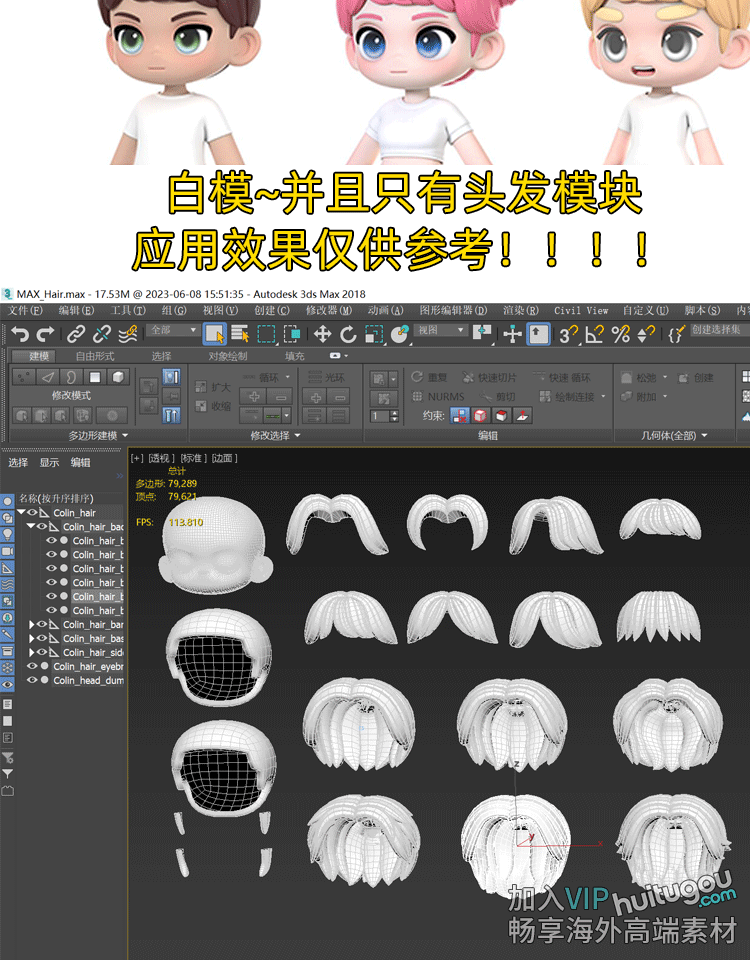The width and height of the screenshot is (750, 960).
Task: Switch to the 自由形式 ribbon tab
Action: click(x=95, y=356)
